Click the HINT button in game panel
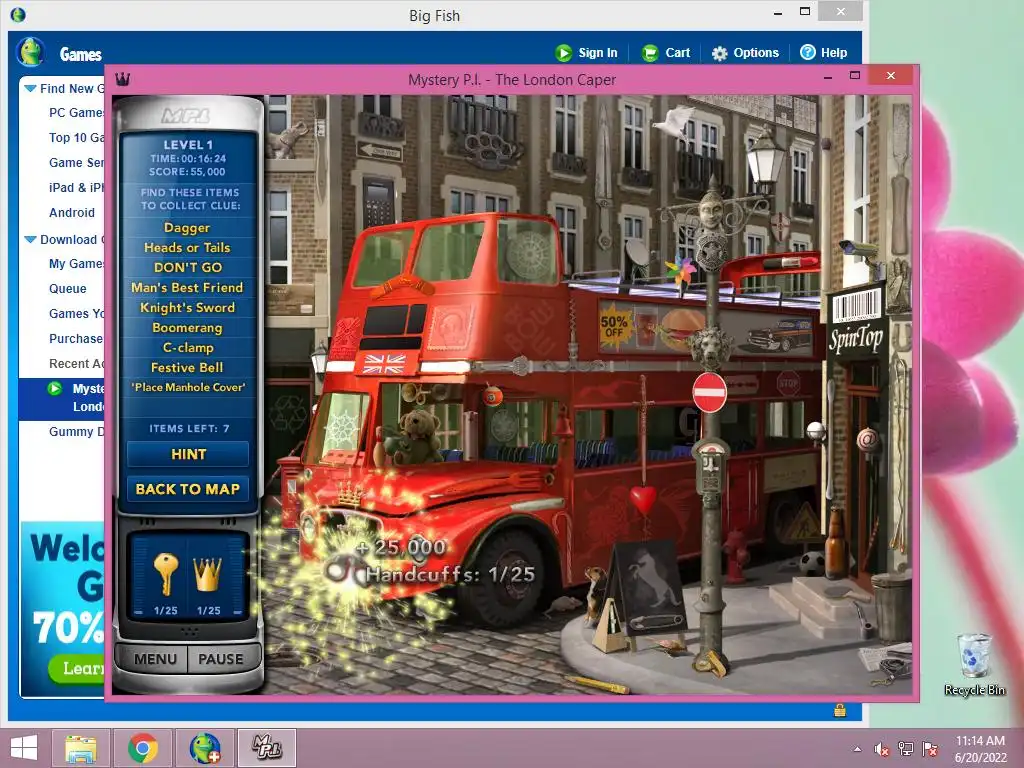 pos(188,454)
